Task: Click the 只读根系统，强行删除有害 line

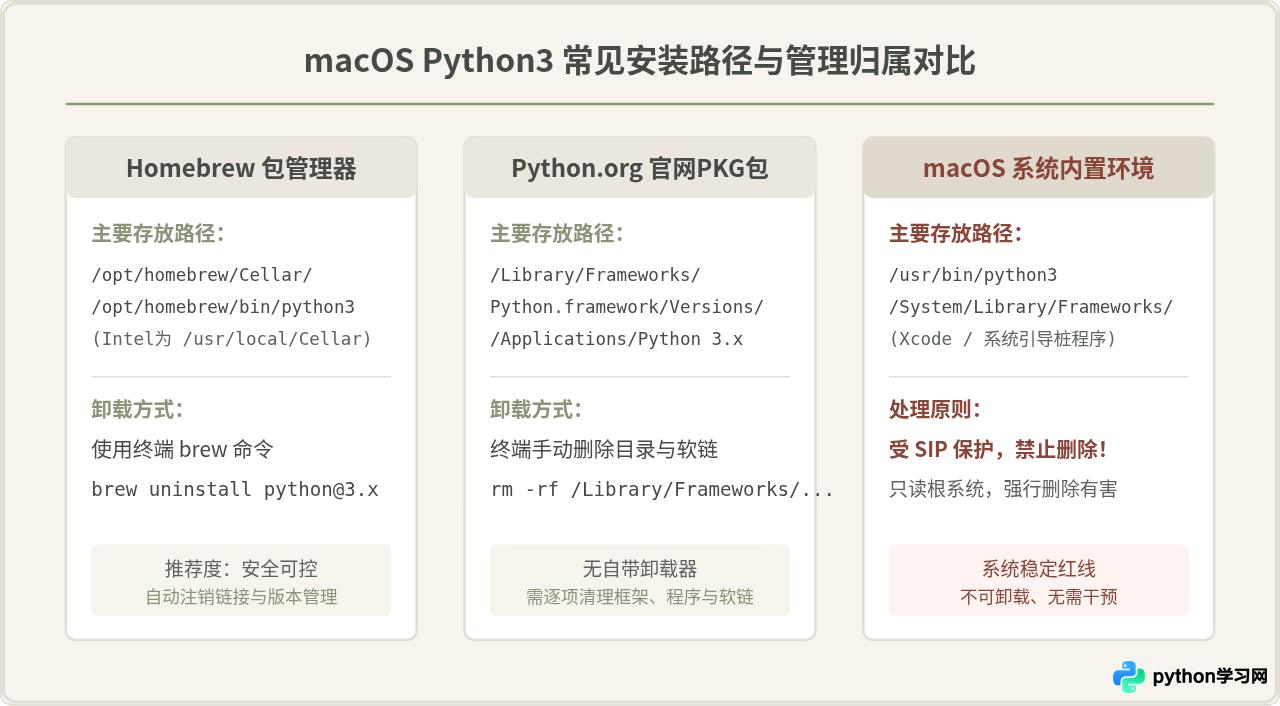Action: click(1003, 489)
